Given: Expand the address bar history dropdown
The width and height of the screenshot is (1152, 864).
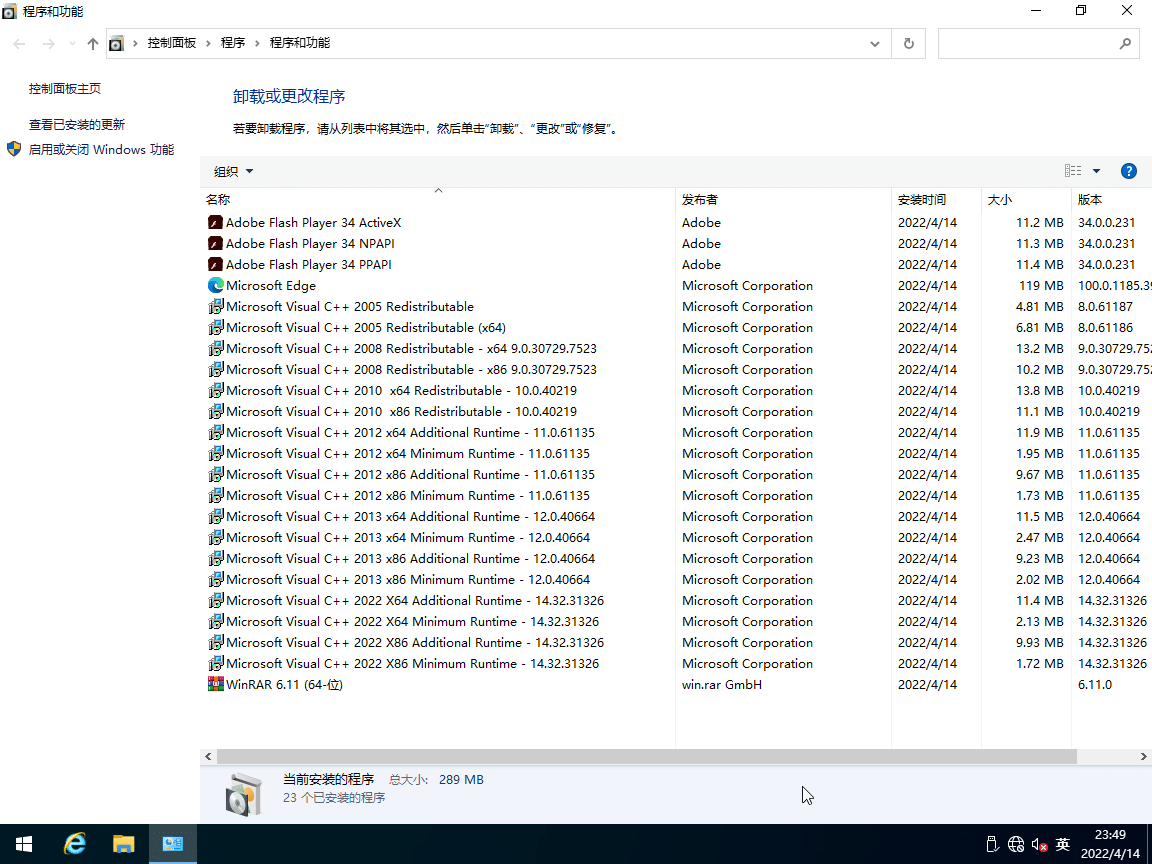Looking at the screenshot, I should [x=875, y=44].
